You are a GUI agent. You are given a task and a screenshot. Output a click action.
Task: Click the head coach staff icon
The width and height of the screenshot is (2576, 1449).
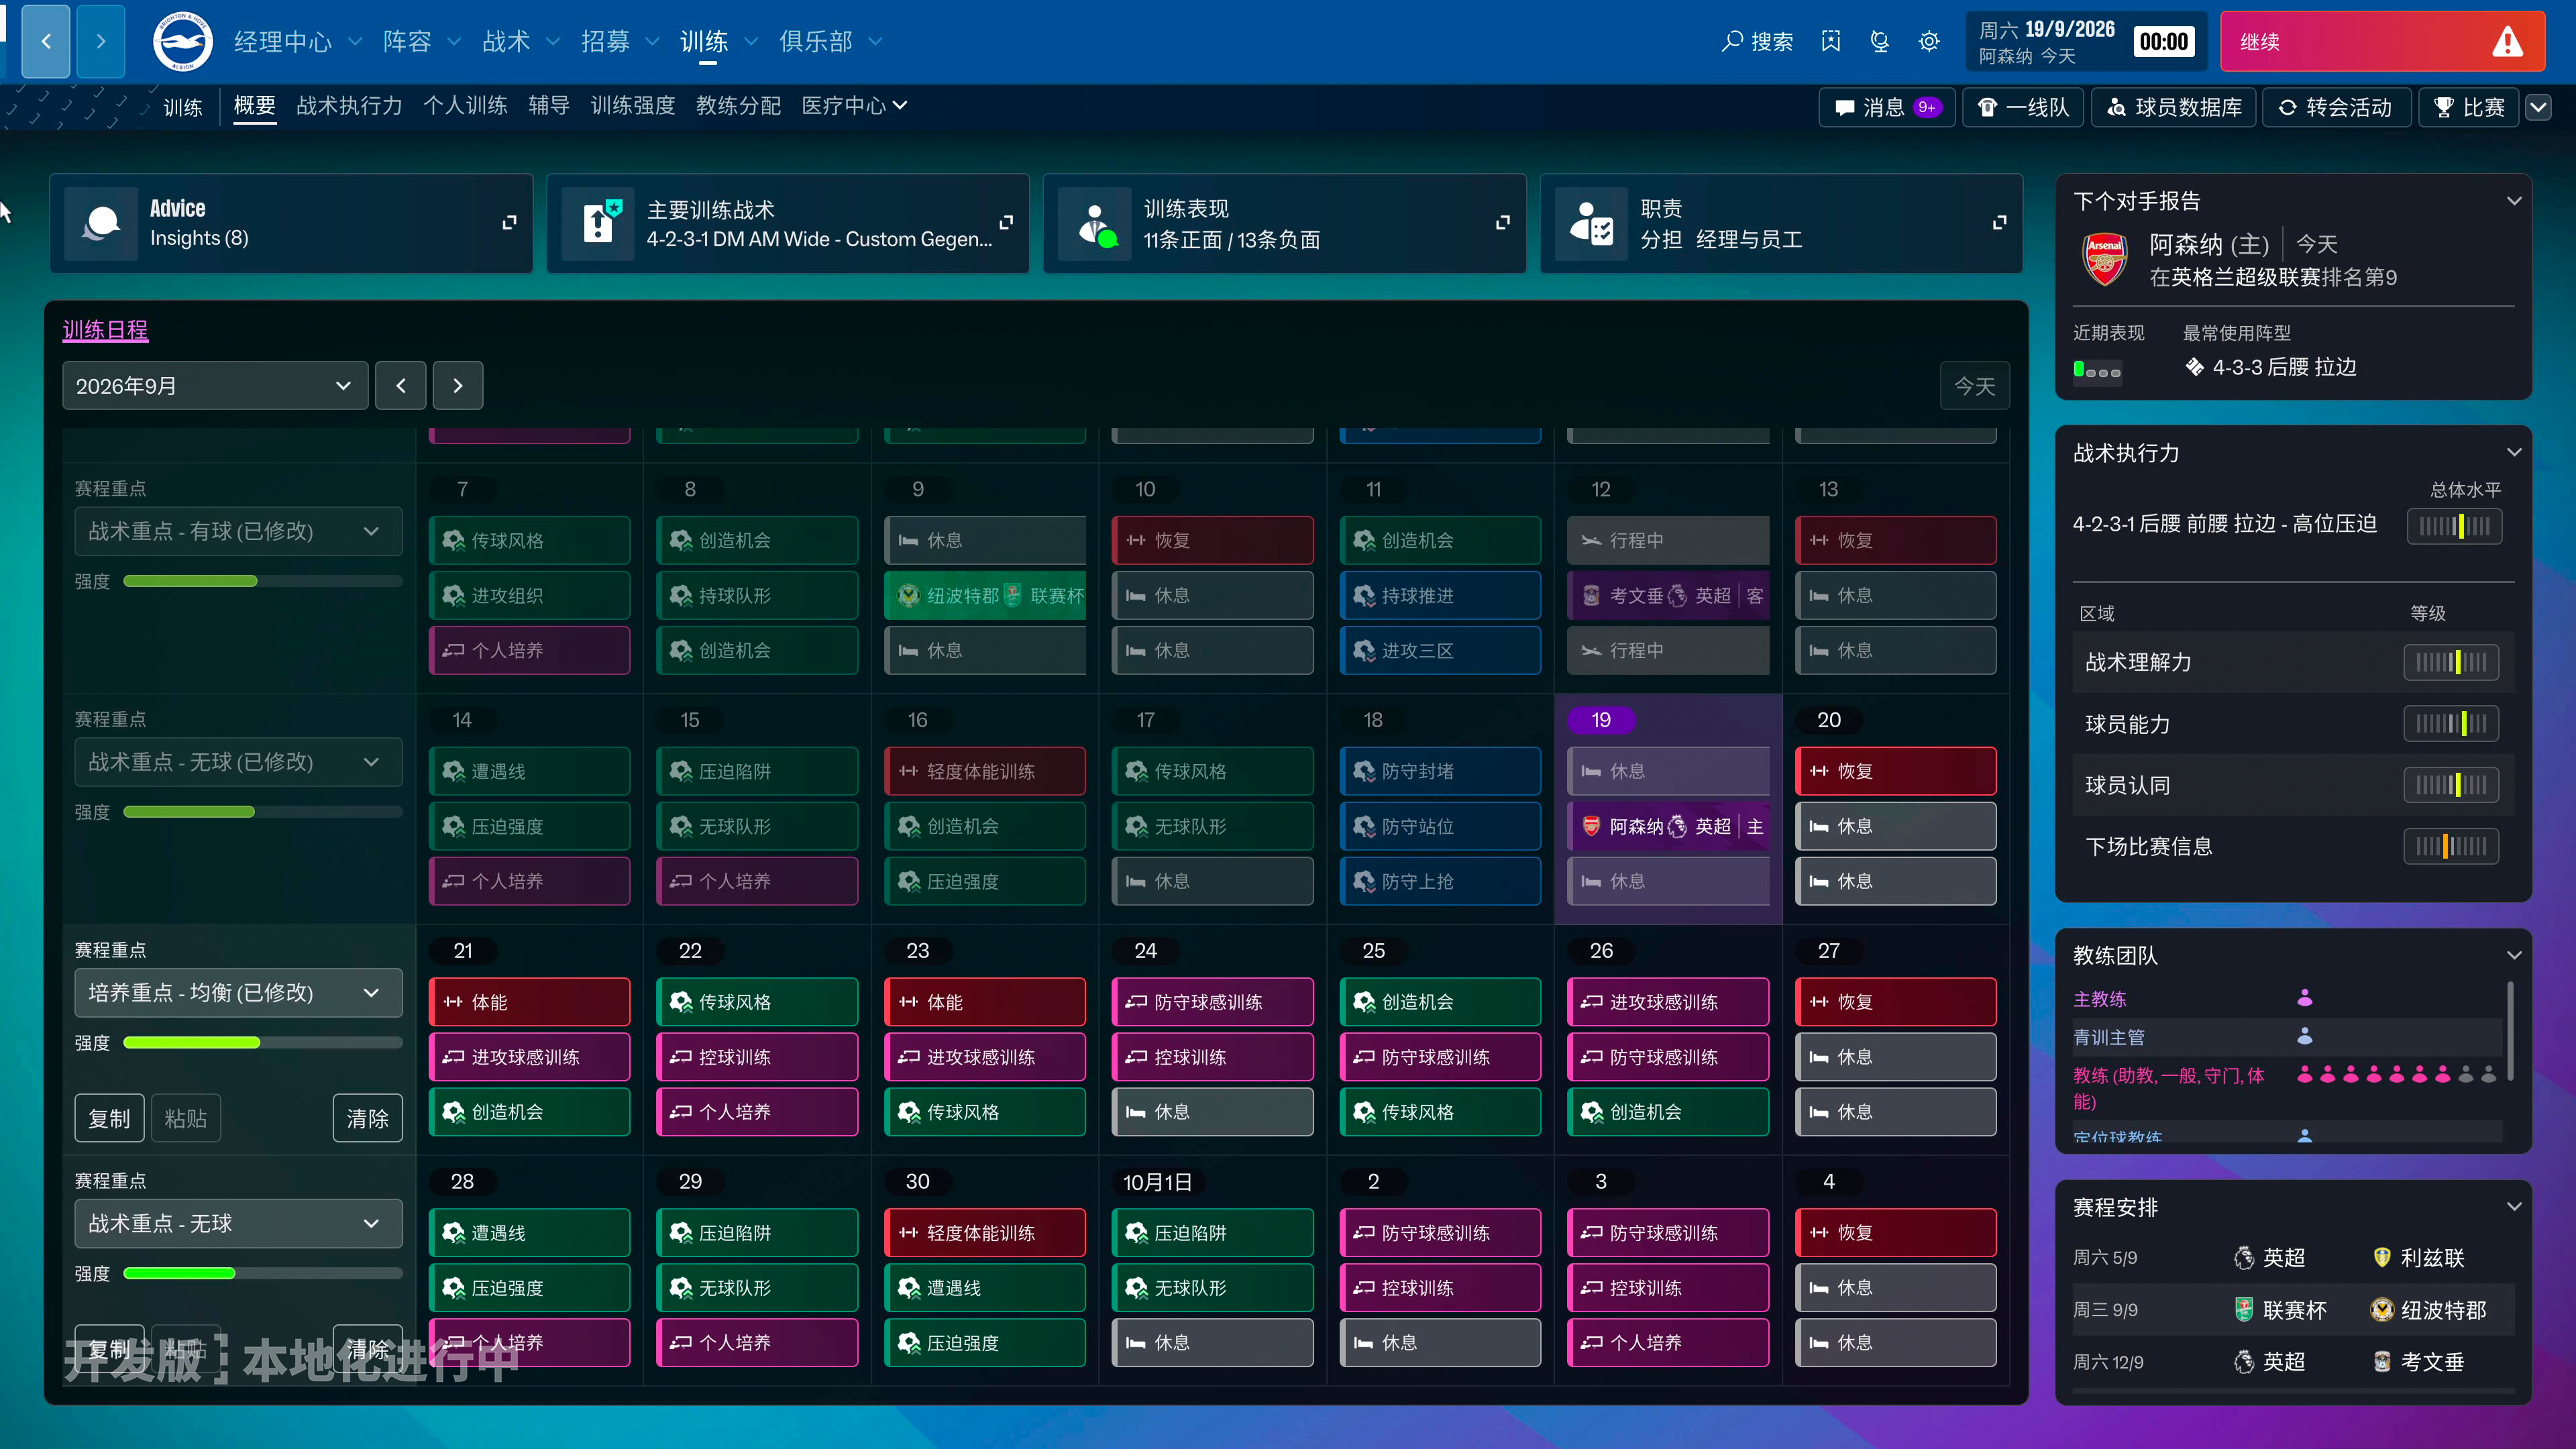pyautogui.click(x=2305, y=997)
